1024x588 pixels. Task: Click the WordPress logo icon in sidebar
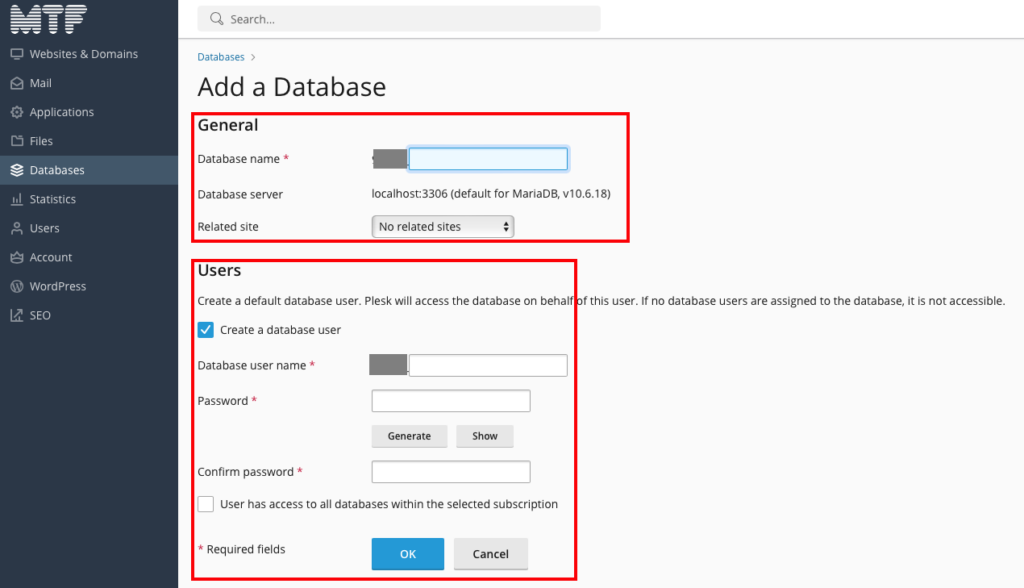coord(17,286)
